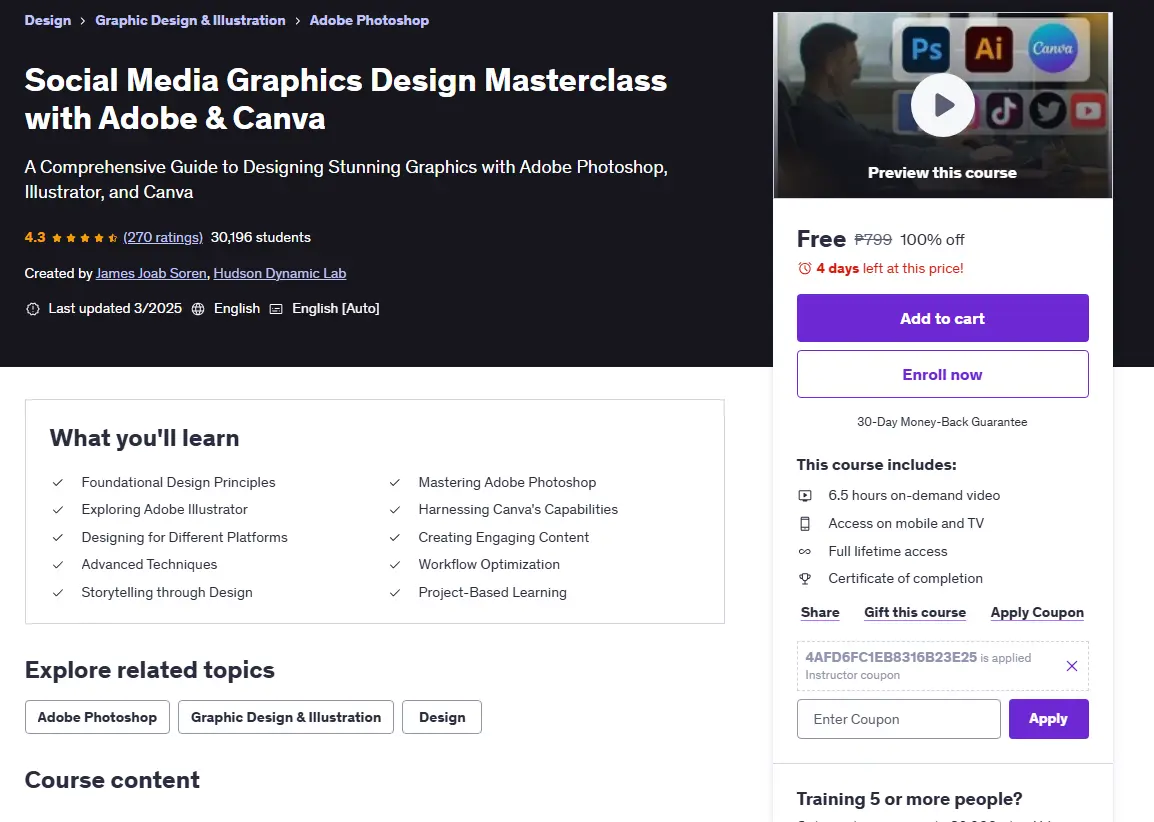Click the TikTok icon in preview thumbnail
This screenshot has height=822, width=1154.
[1004, 111]
